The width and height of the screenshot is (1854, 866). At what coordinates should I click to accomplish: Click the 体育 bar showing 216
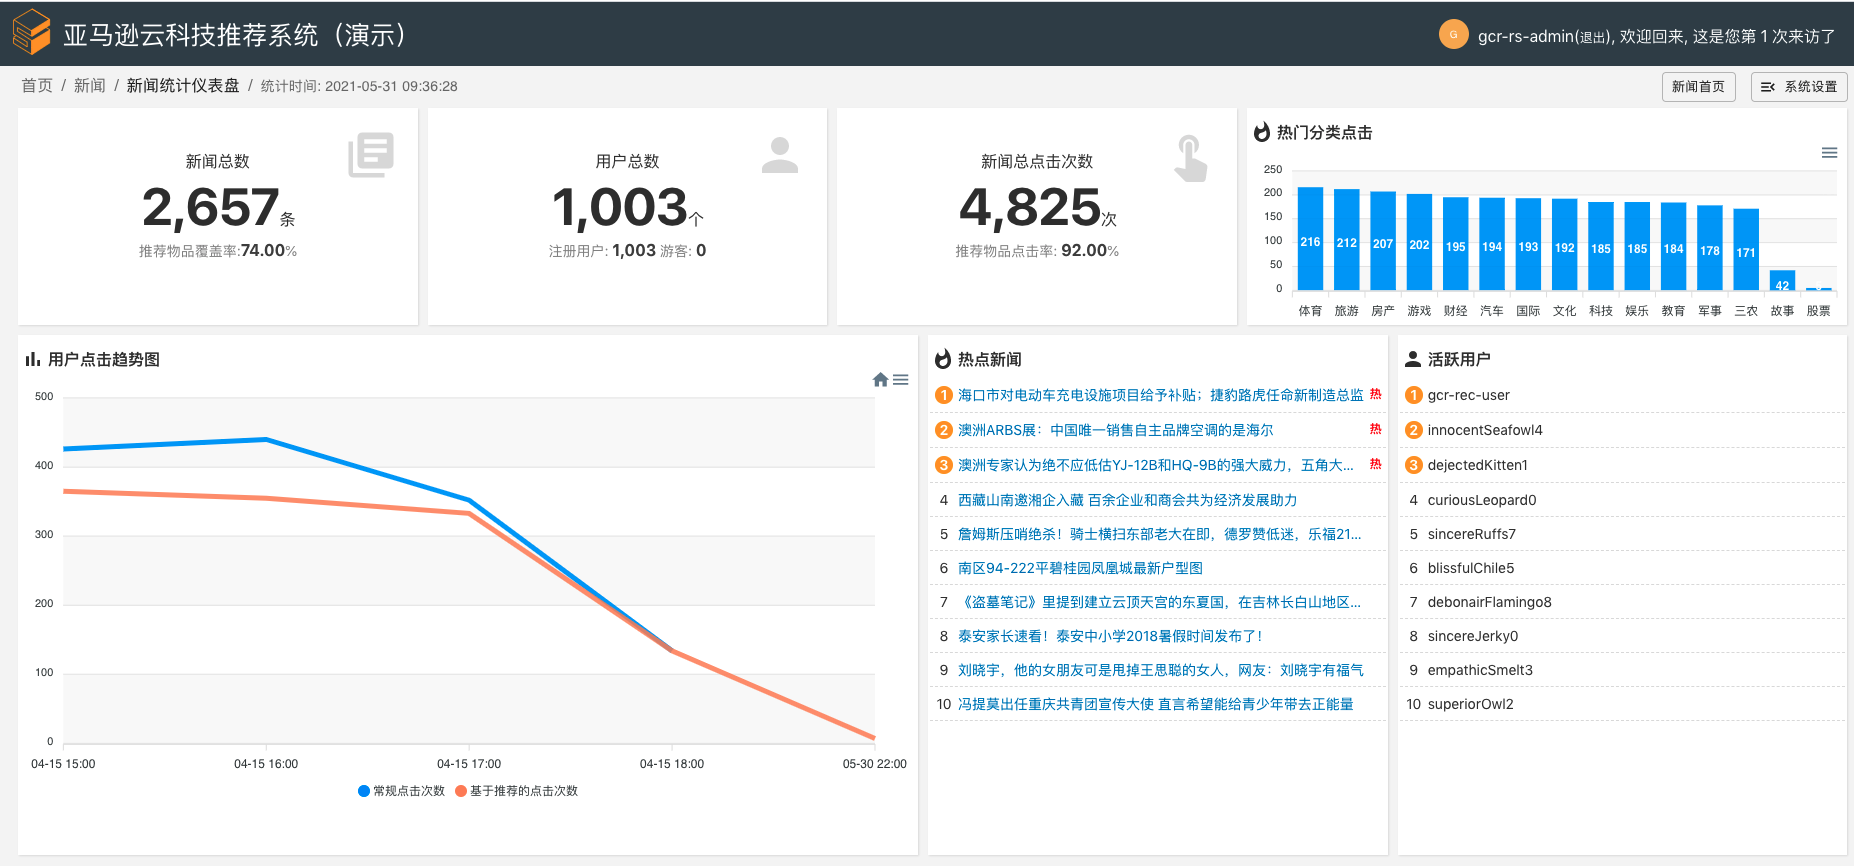point(1310,239)
